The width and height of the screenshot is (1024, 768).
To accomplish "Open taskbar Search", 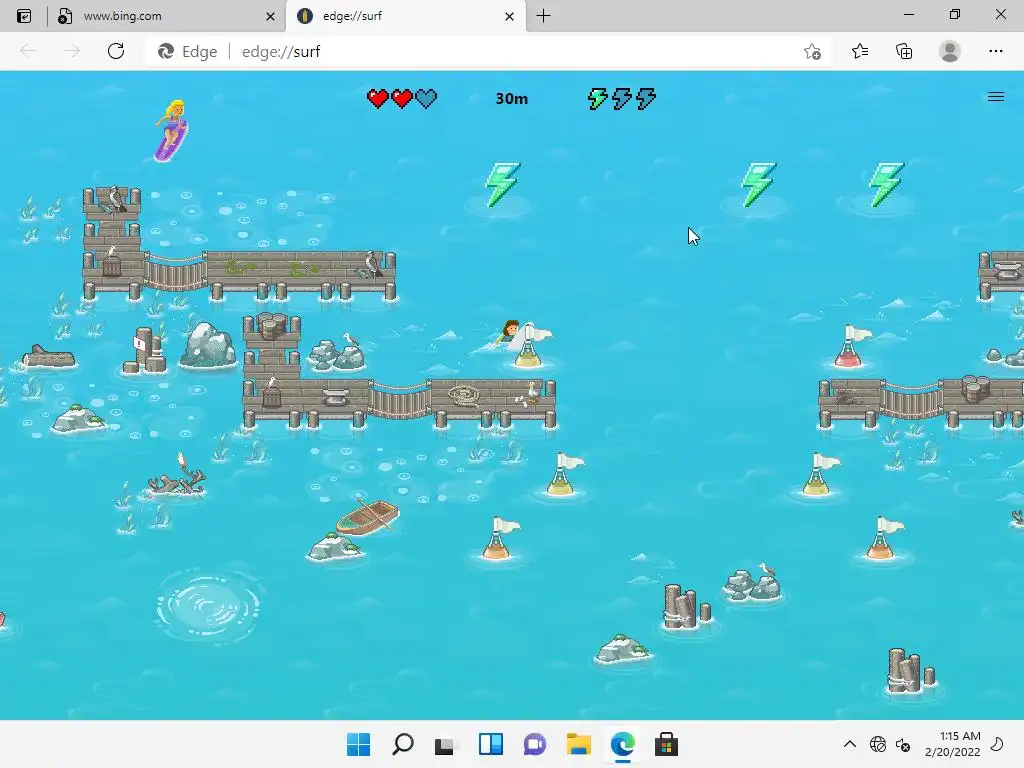I will coord(403,744).
